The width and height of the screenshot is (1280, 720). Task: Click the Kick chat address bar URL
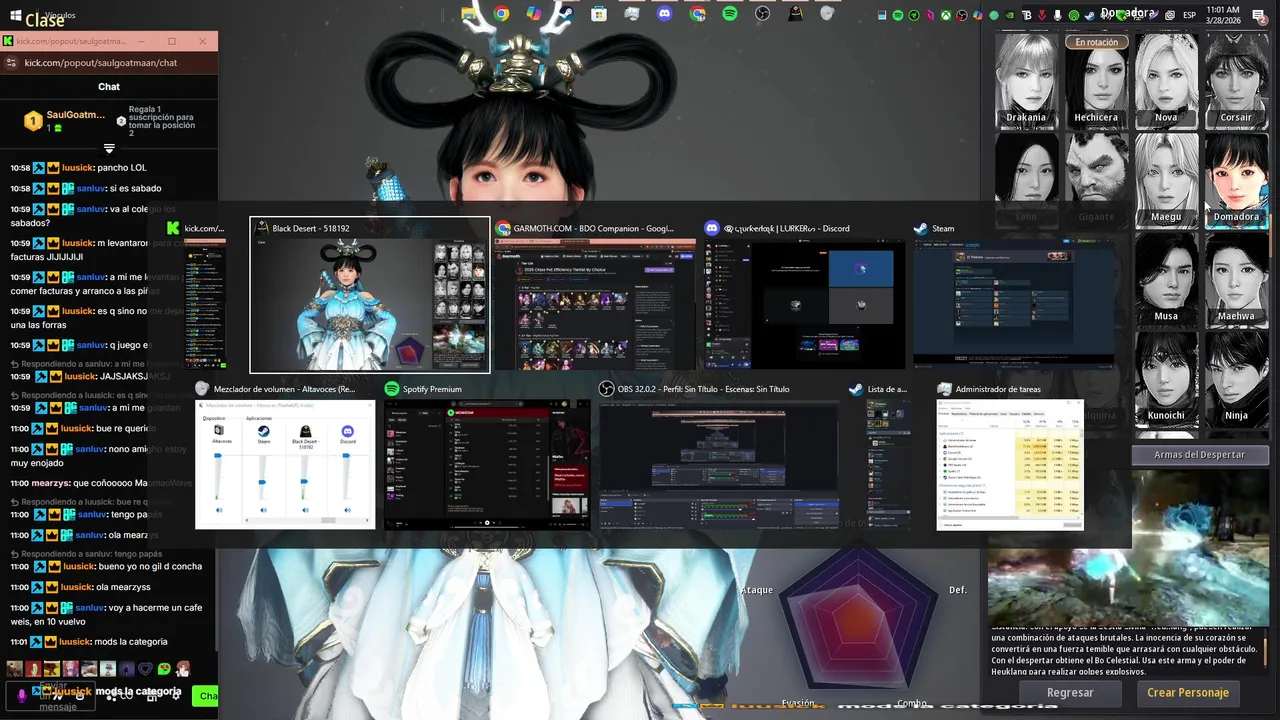pos(101,63)
